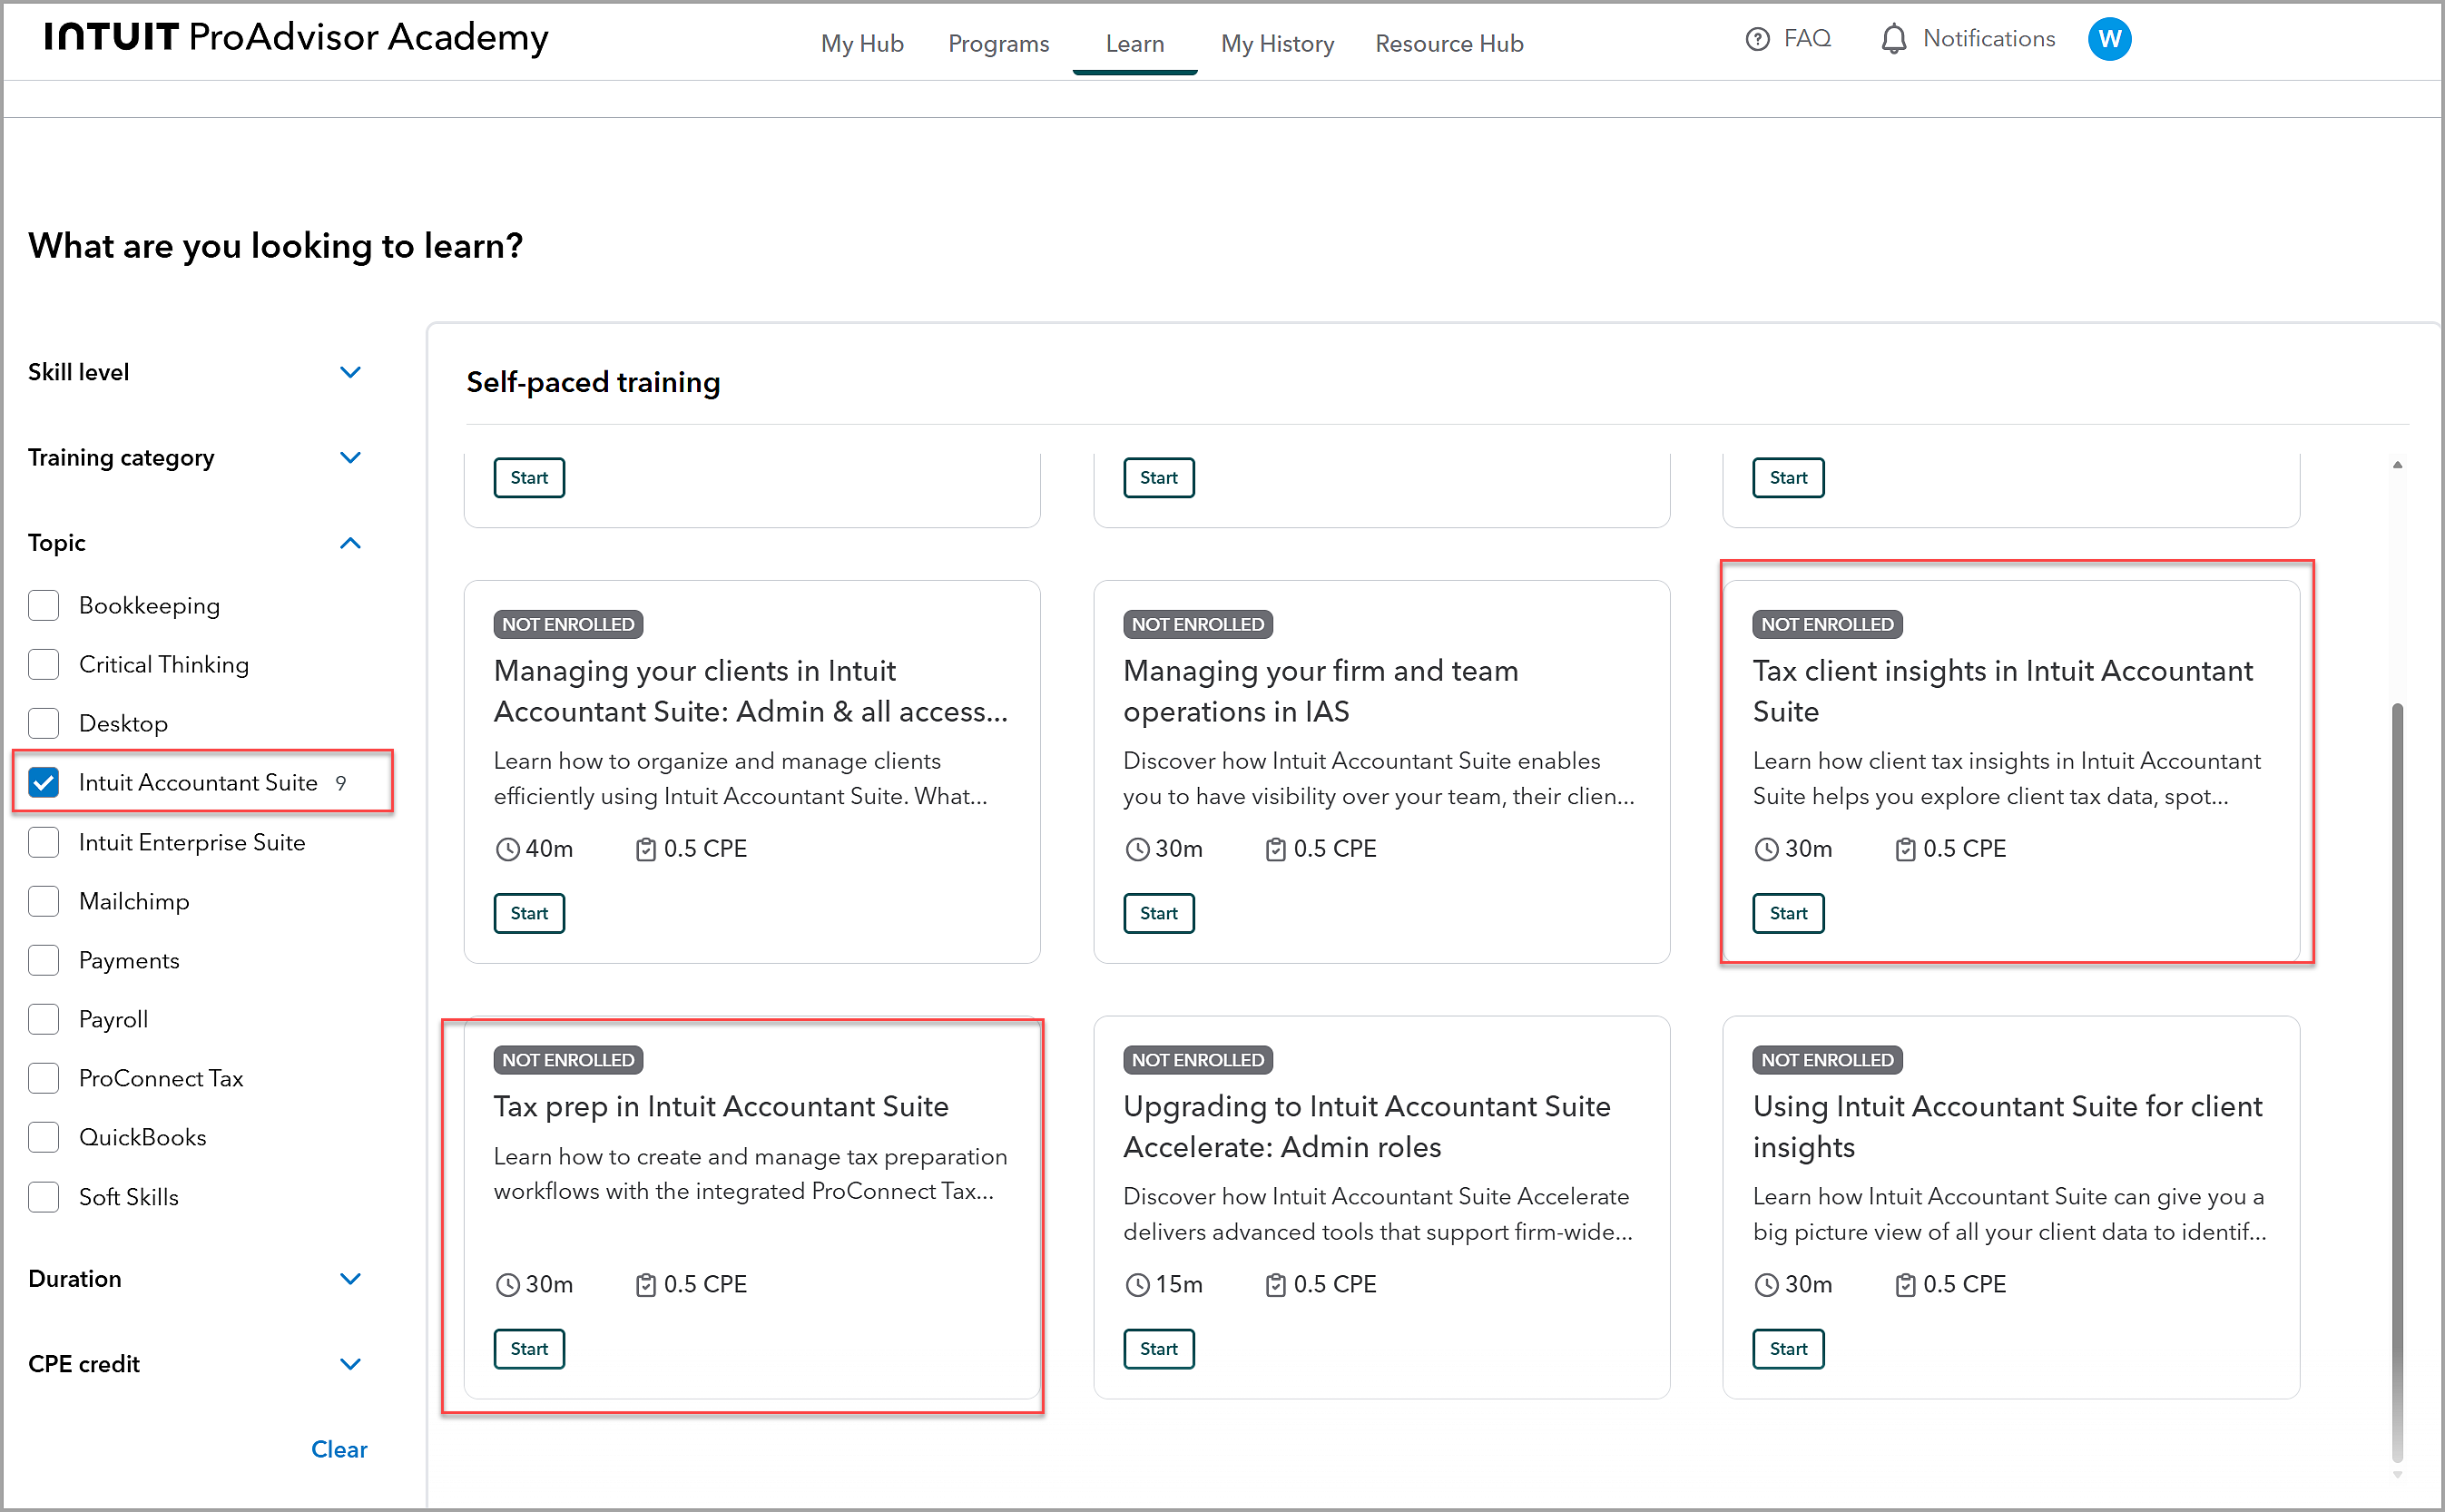The height and width of the screenshot is (1512, 2445).
Task: Check the Bookkeeping topic checkbox
Action: 44,605
